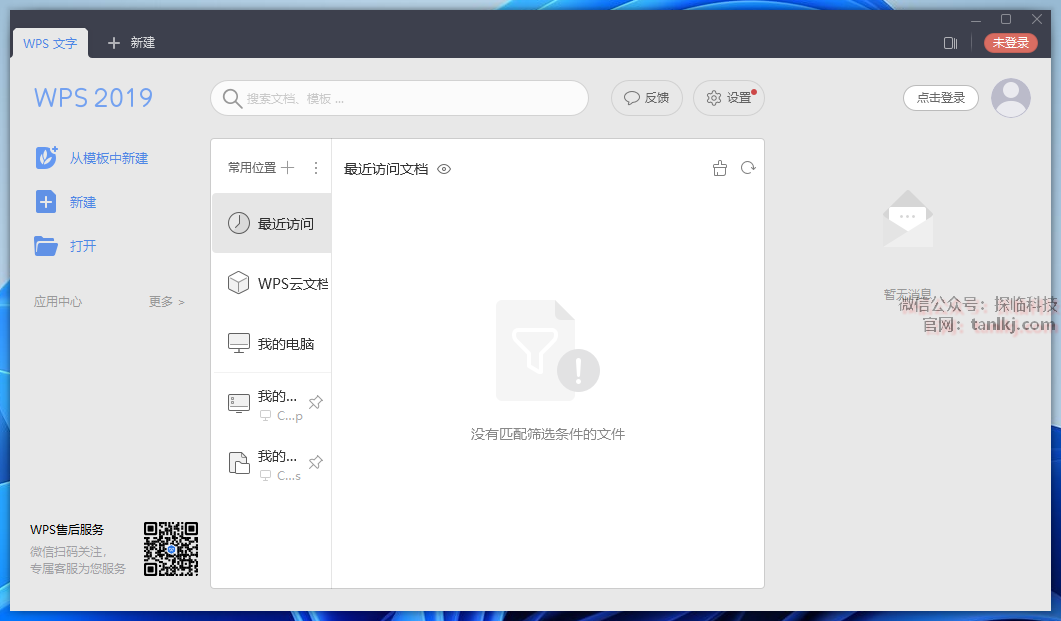The width and height of the screenshot is (1061, 621).
Task: Click the 新建 plus icon in sidebar
Action: coord(46,202)
